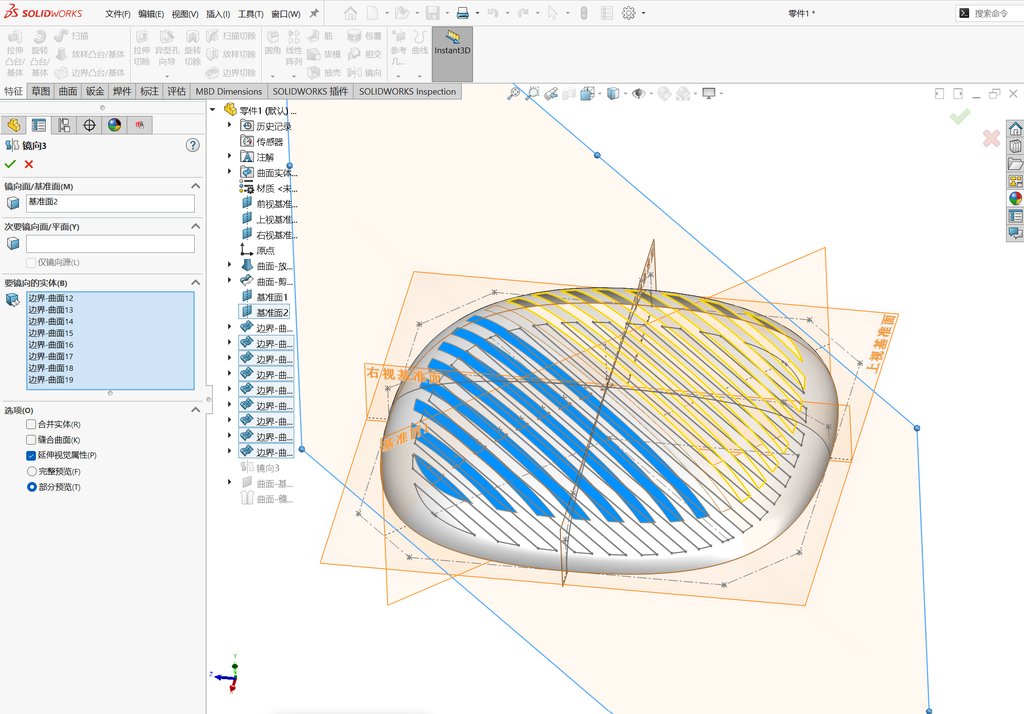Click the View Settings monitor icon
1024x714 pixels.
point(709,93)
